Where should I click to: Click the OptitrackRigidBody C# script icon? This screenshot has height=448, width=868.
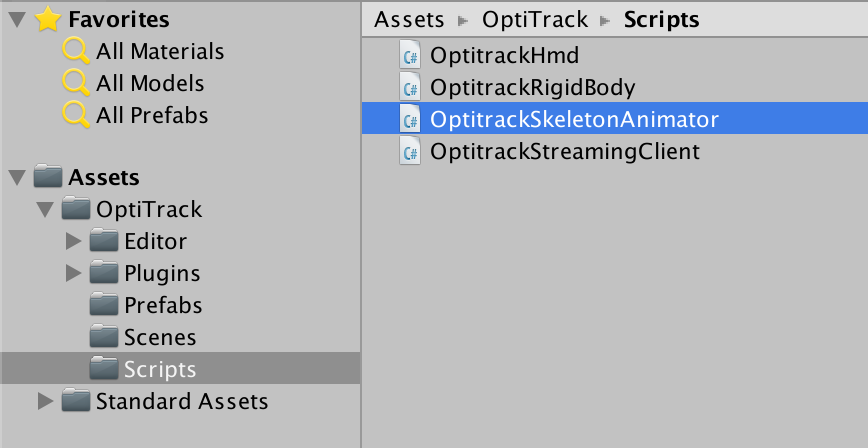click(x=410, y=87)
